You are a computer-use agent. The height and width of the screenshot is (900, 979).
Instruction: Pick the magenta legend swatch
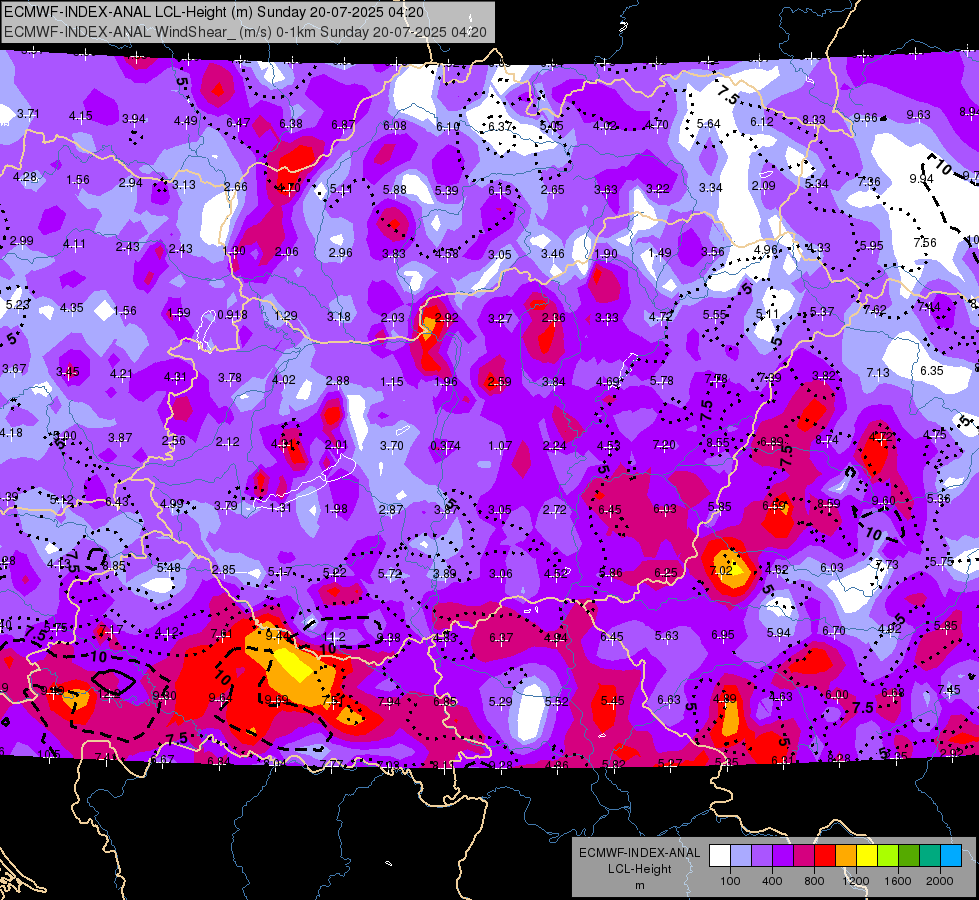coord(804,856)
